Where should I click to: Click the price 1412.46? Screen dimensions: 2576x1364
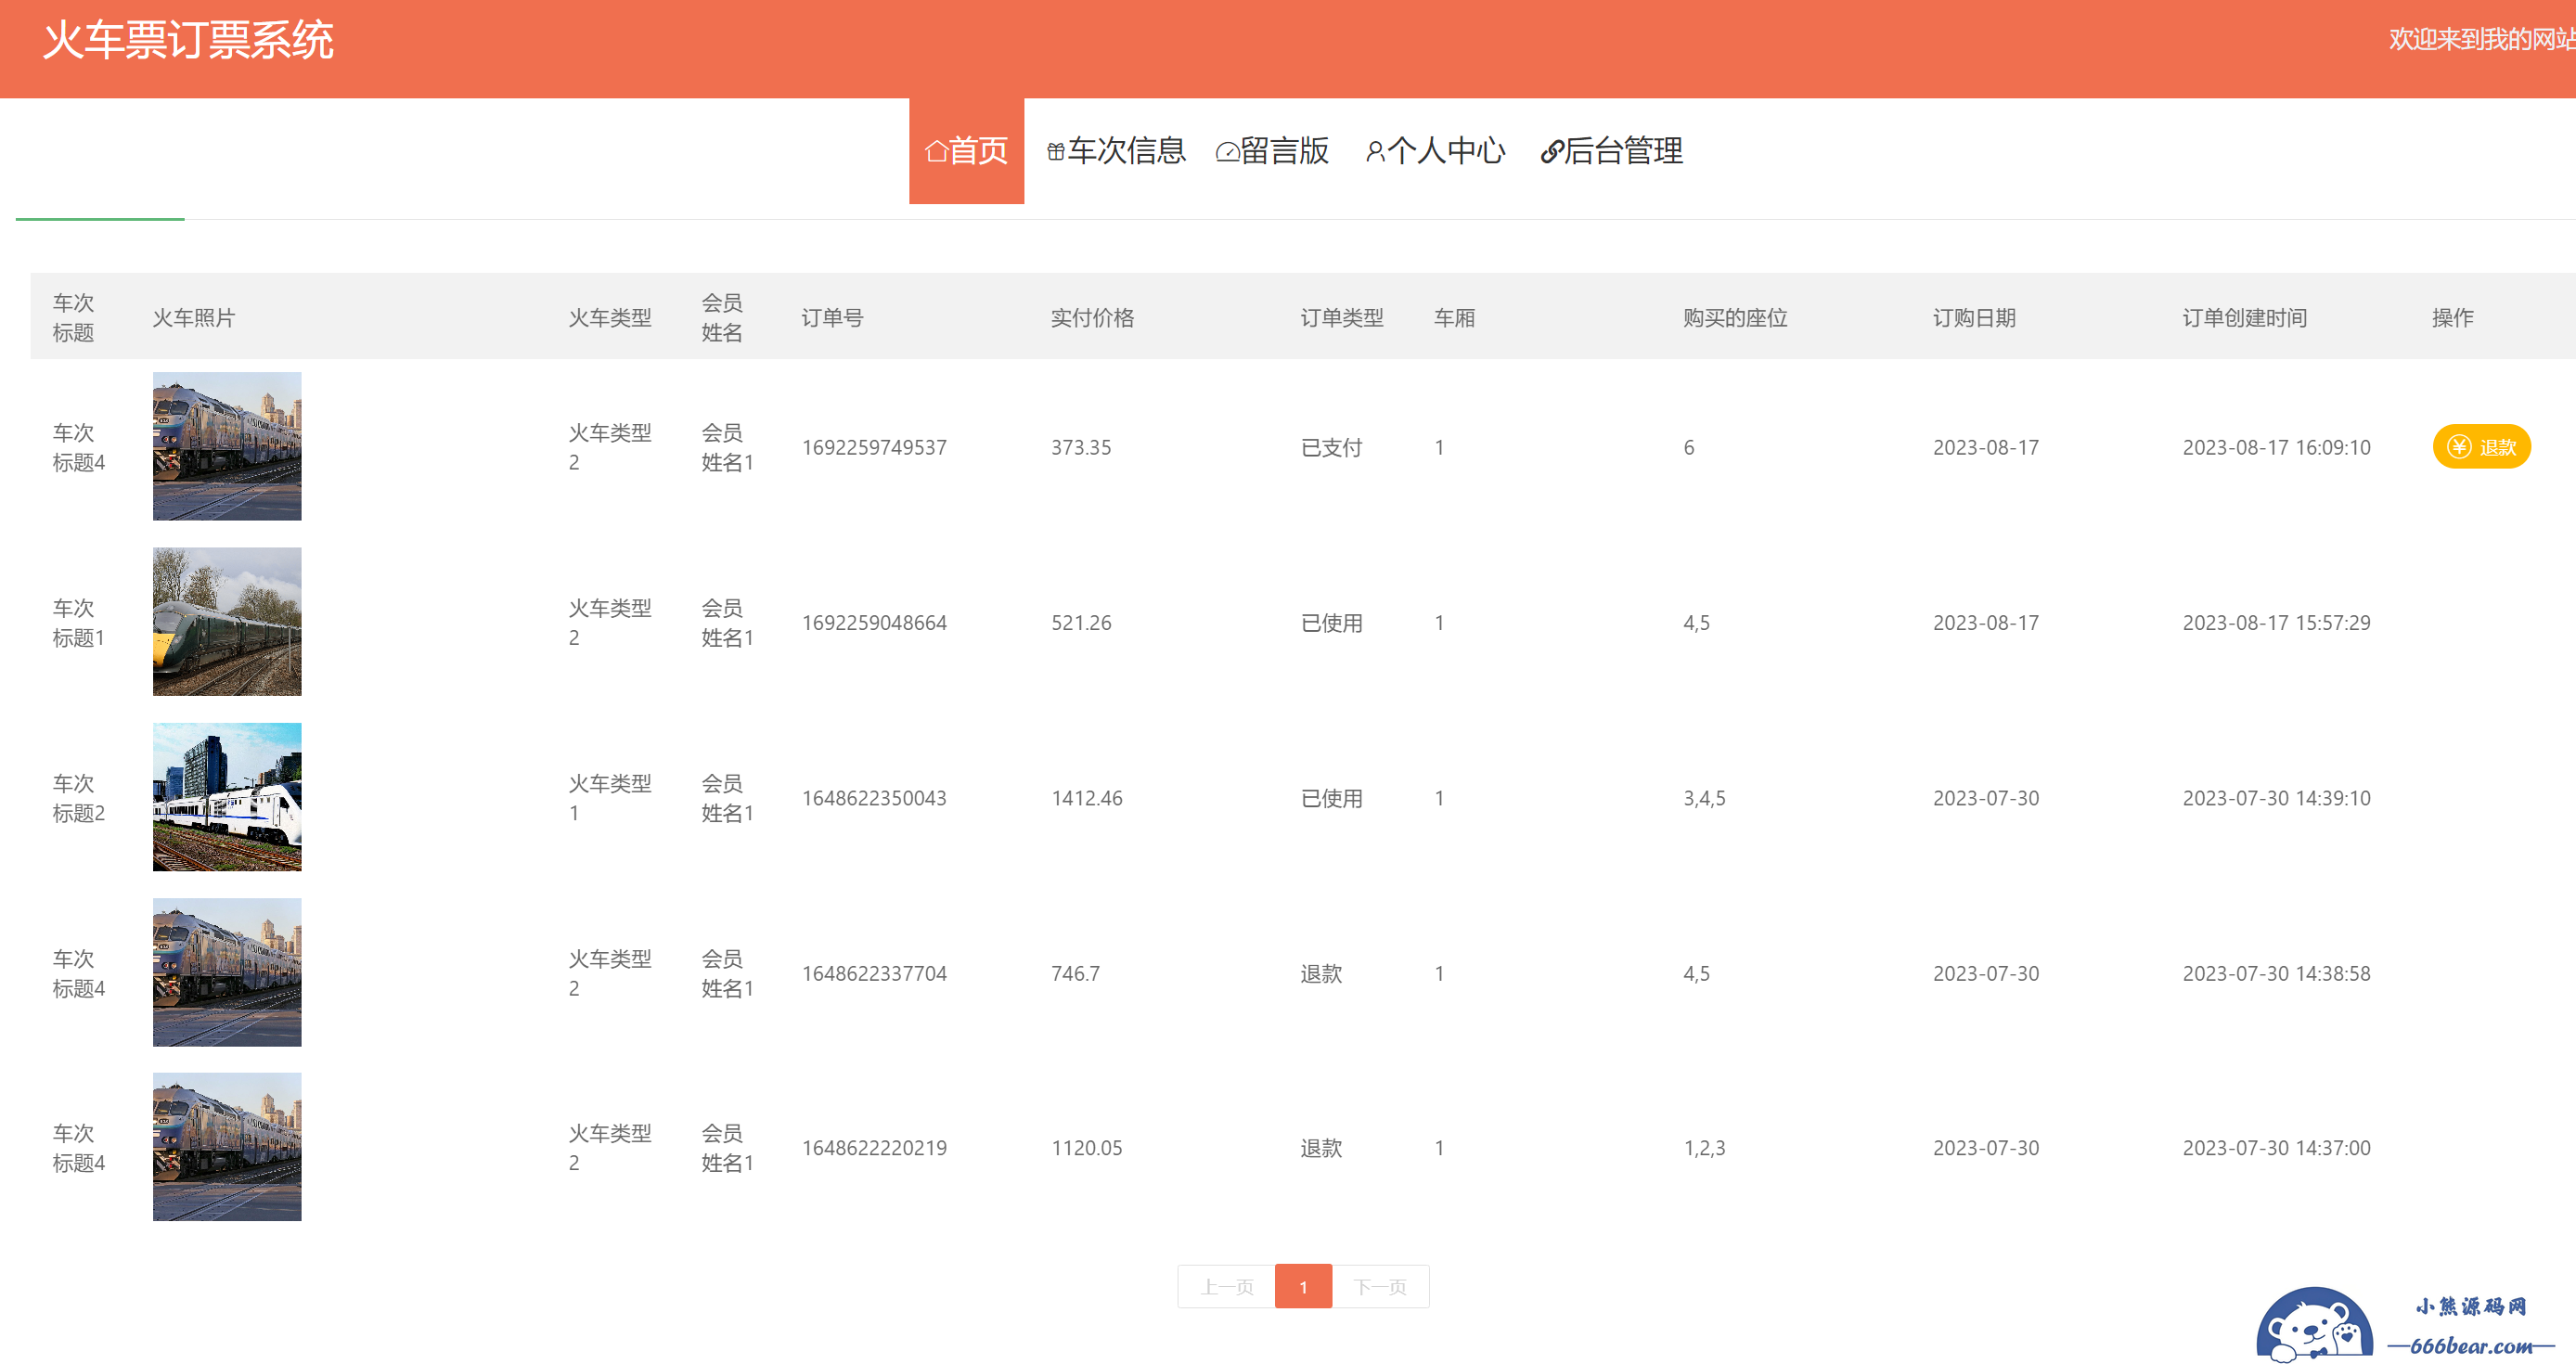[x=1086, y=798]
